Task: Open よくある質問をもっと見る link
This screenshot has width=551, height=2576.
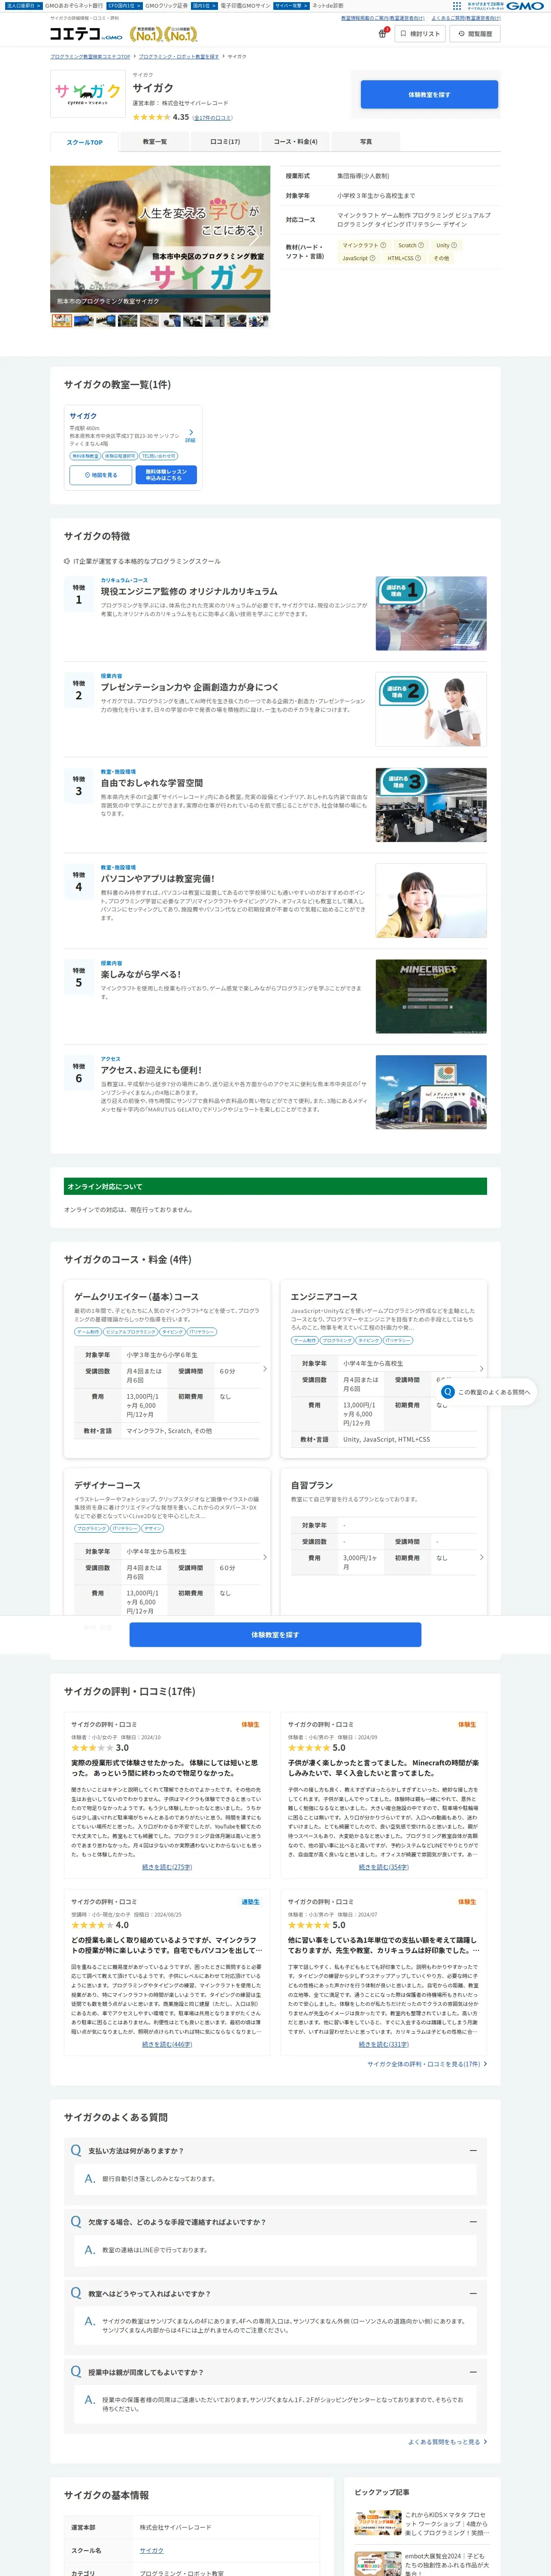Action: tap(447, 2442)
